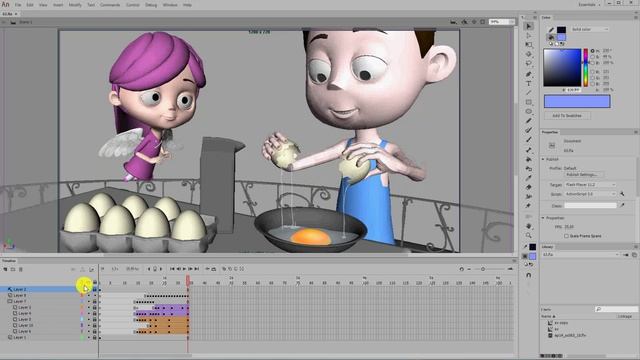Open the Modify menu
640x360 pixels.
pos(75,5)
